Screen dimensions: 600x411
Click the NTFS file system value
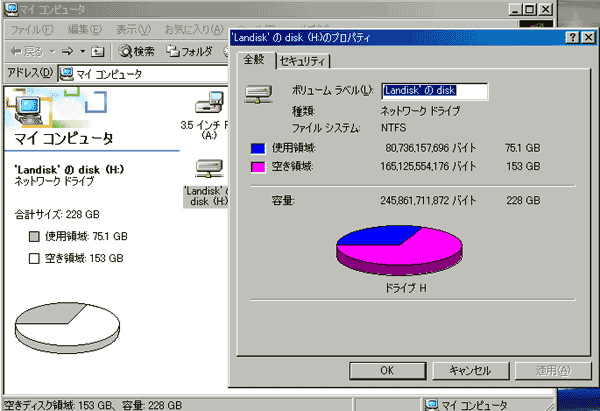coord(394,128)
